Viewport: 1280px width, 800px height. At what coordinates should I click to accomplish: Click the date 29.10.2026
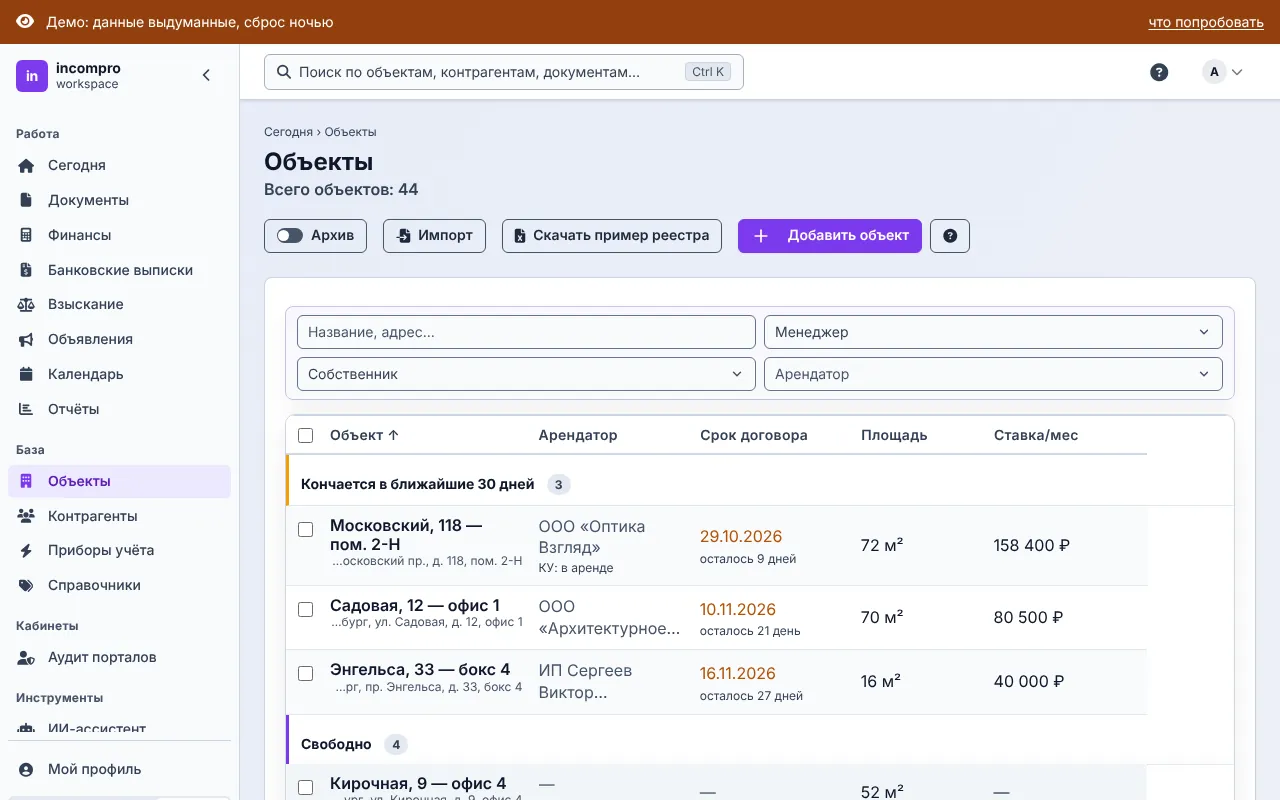click(741, 537)
